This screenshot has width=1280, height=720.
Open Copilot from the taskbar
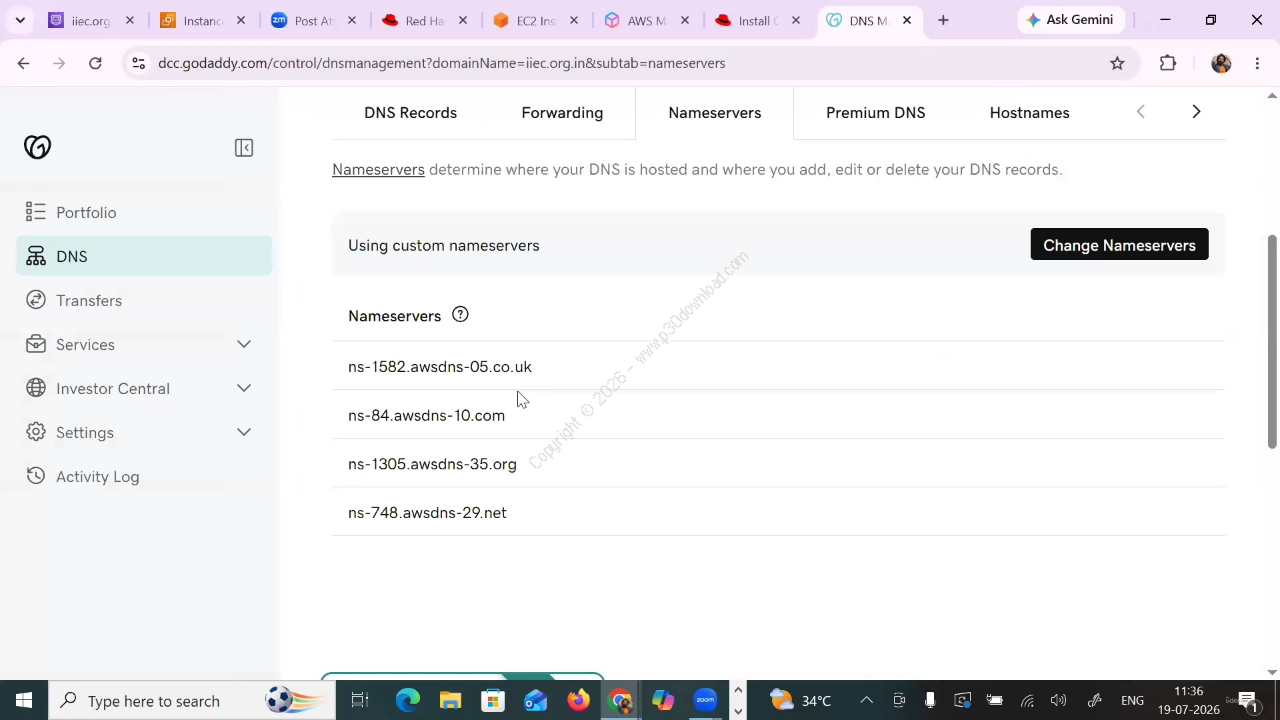click(x=663, y=700)
